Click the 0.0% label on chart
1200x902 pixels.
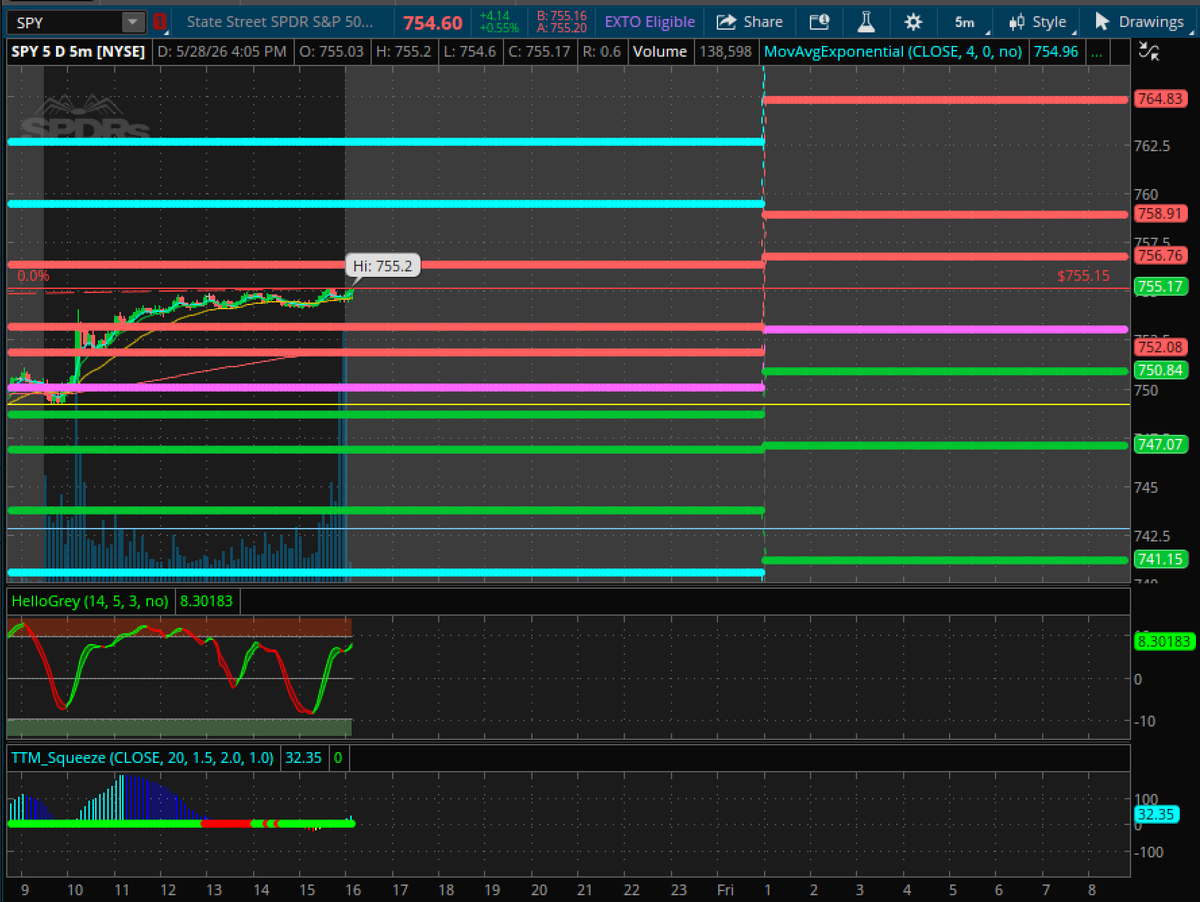point(33,275)
